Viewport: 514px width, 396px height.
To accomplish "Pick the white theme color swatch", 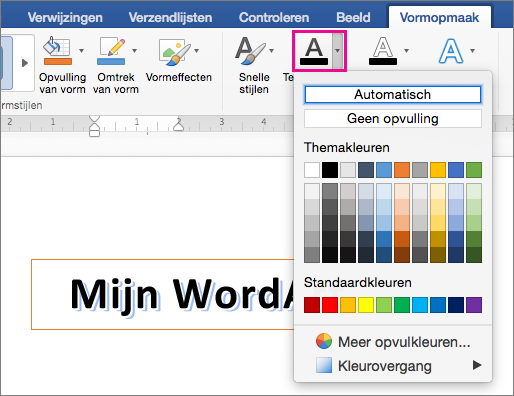I will tap(312, 170).
